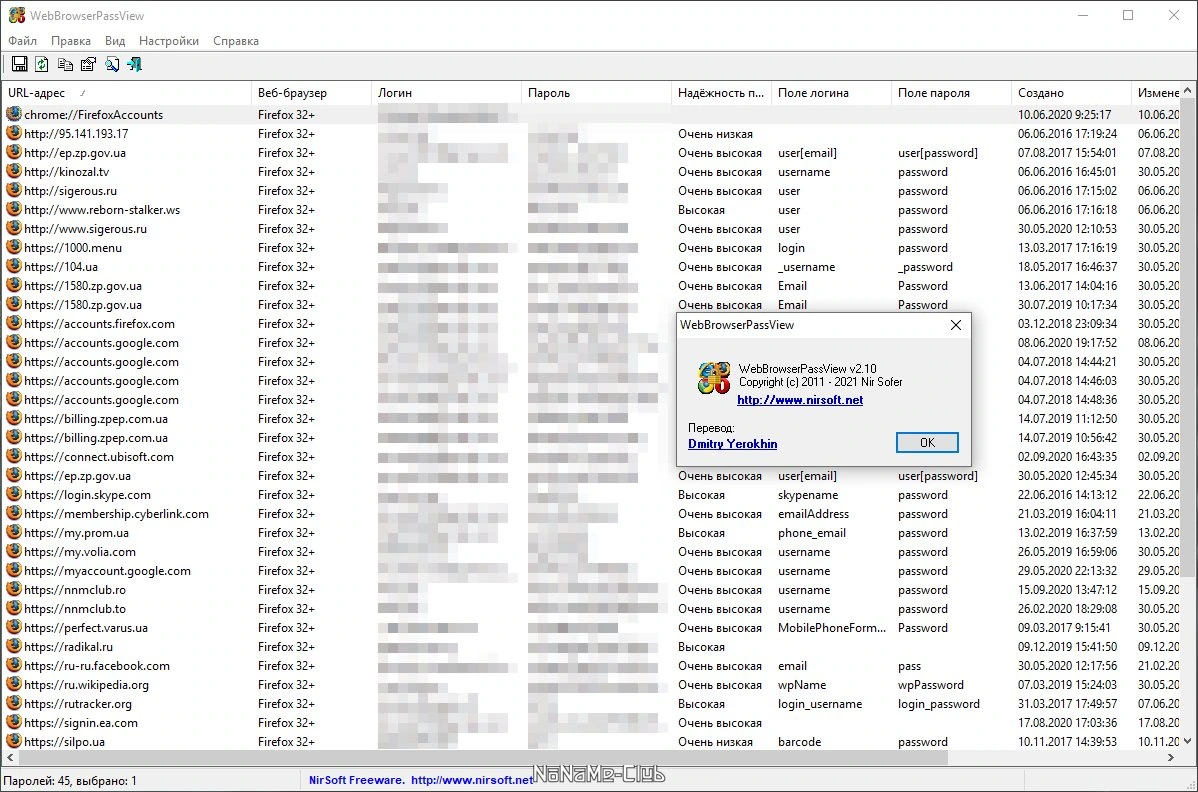The image size is (1198, 792).
Task: Click the vertical scrollbar up arrow
Action: tap(1187, 91)
